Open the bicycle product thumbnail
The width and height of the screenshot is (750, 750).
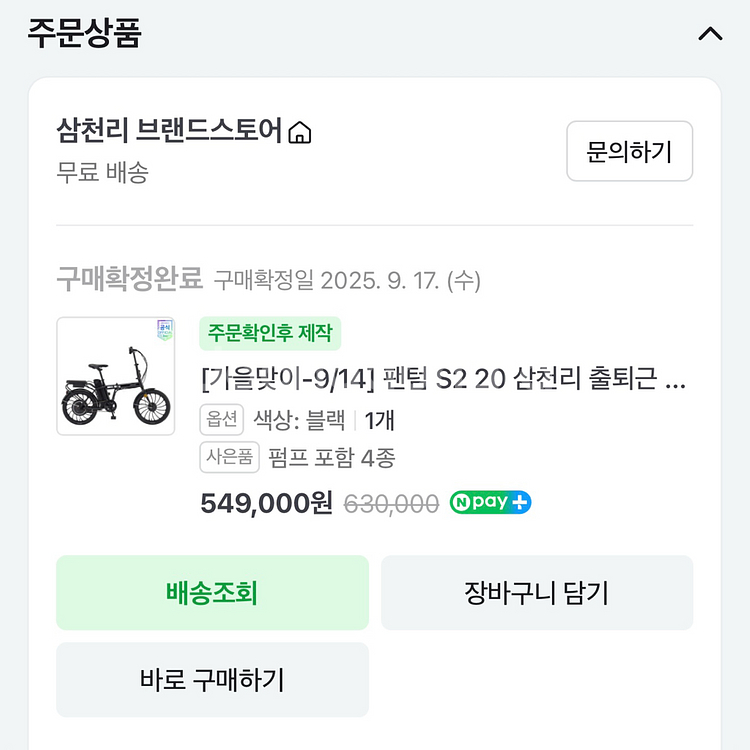[115, 376]
